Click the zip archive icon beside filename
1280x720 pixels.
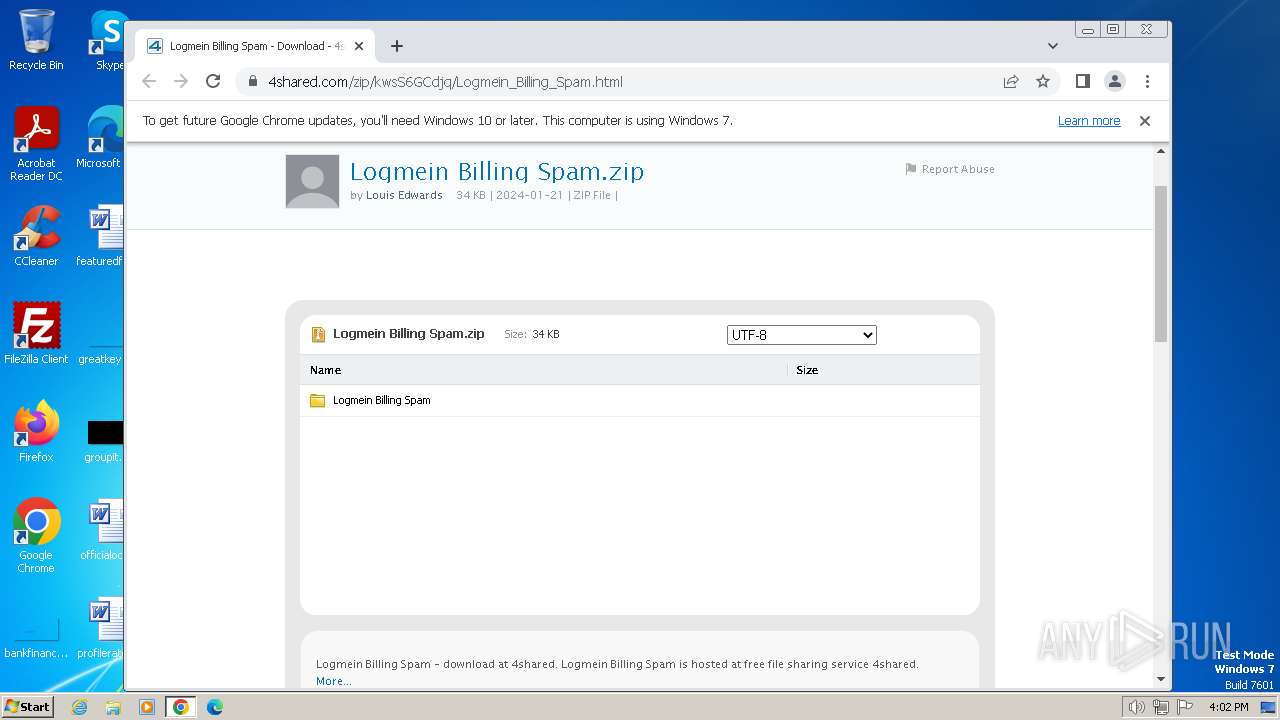pyautogui.click(x=318, y=335)
